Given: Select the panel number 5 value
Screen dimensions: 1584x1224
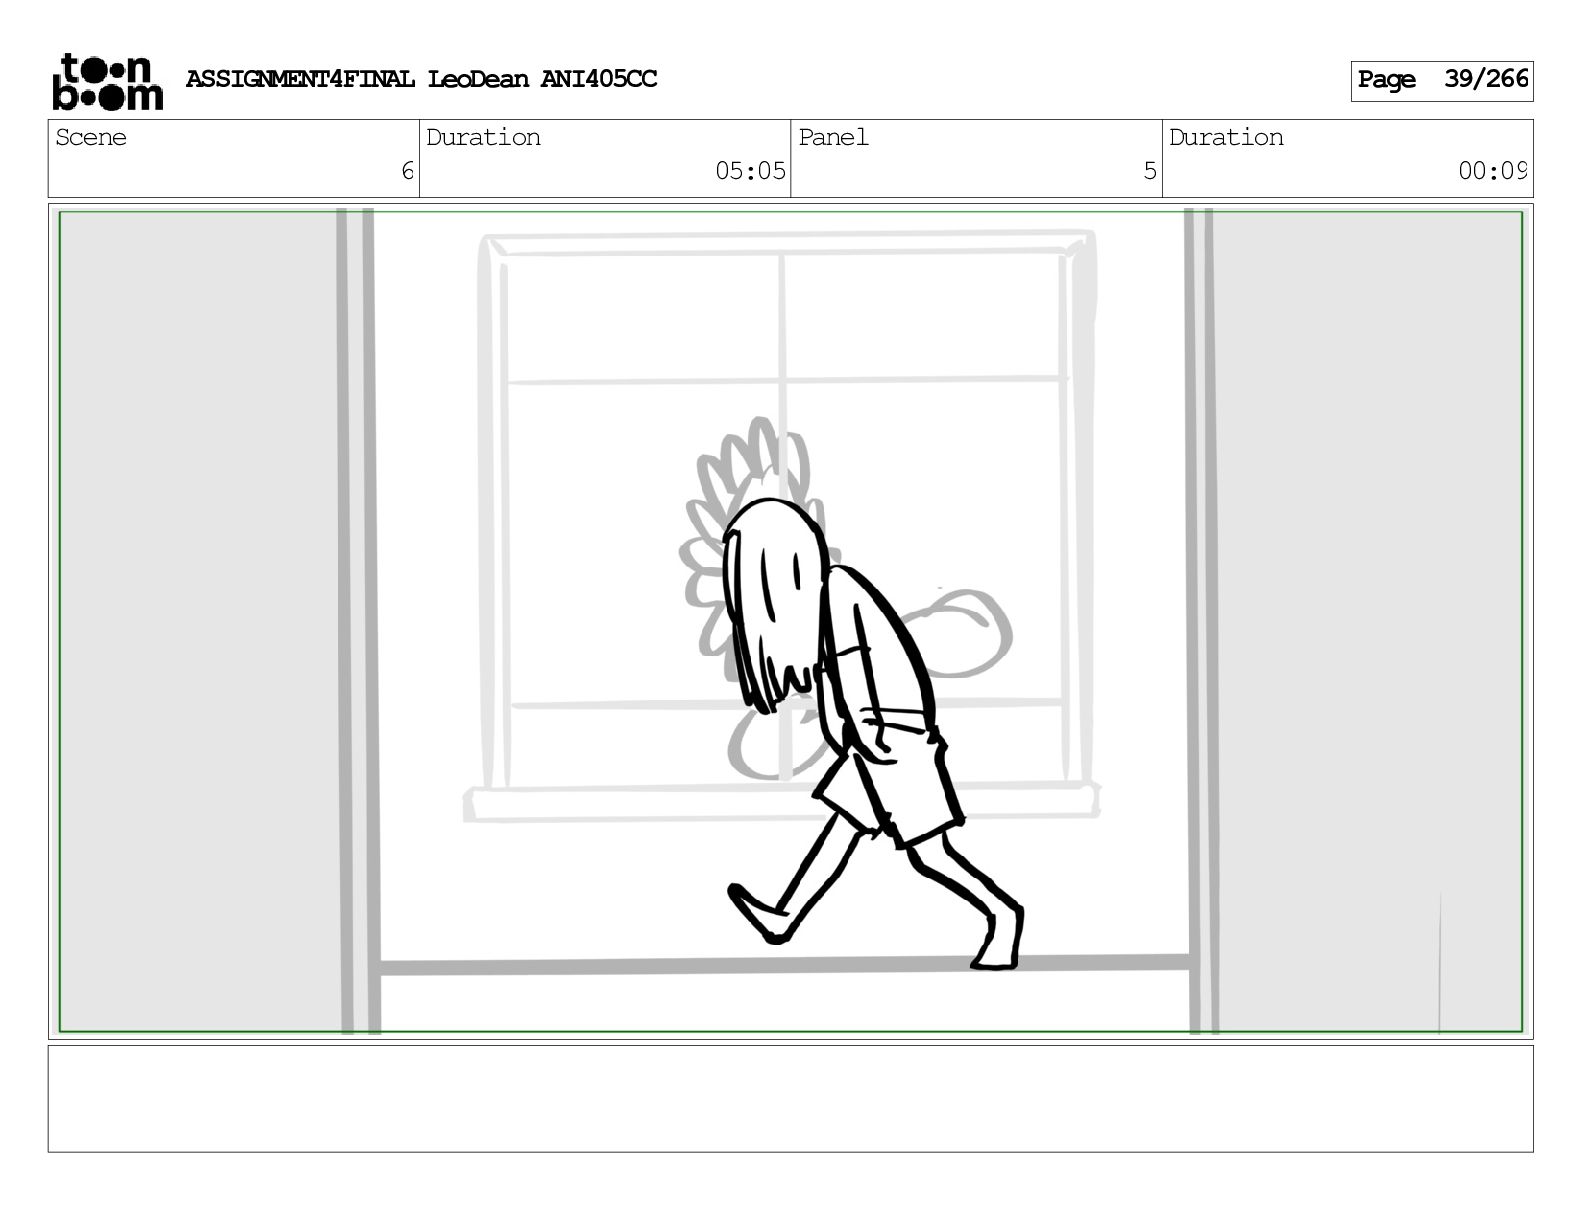Looking at the screenshot, I should click(x=1150, y=171).
